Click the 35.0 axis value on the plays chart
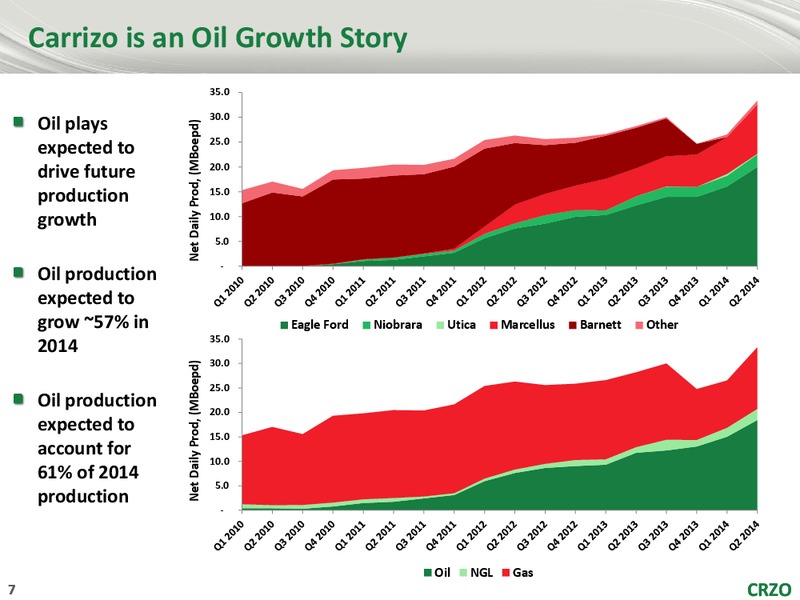The width and height of the screenshot is (800, 600). (x=219, y=92)
